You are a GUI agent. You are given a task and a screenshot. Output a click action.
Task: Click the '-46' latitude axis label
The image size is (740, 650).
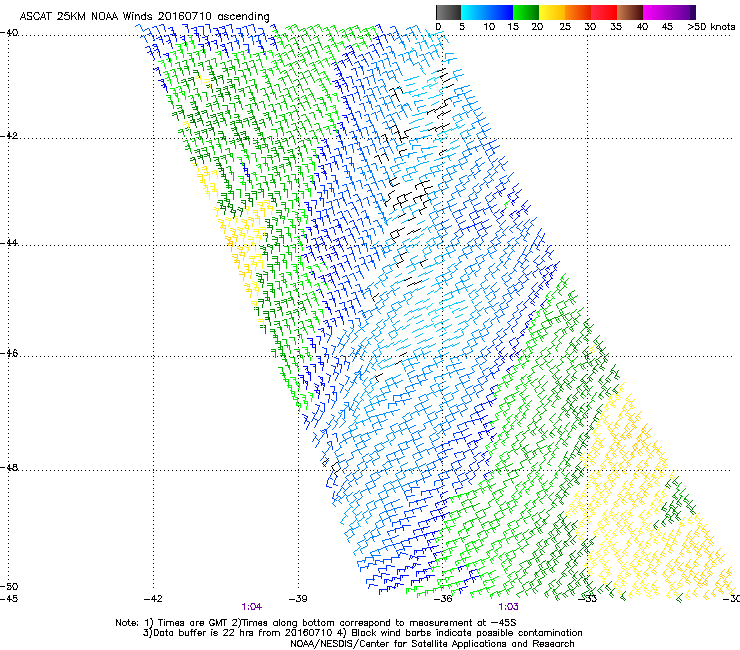coord(9,354)
